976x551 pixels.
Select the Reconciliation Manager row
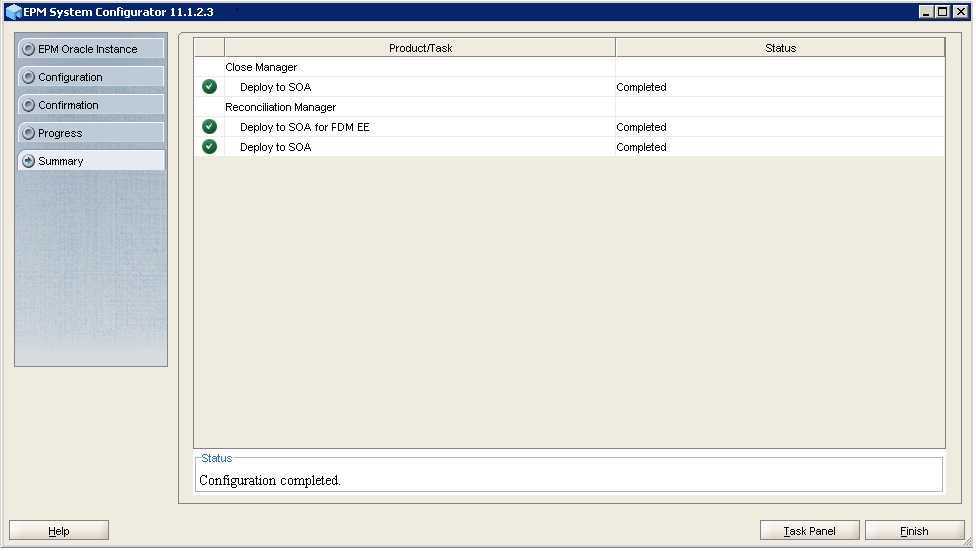click(x=569, y=106)
